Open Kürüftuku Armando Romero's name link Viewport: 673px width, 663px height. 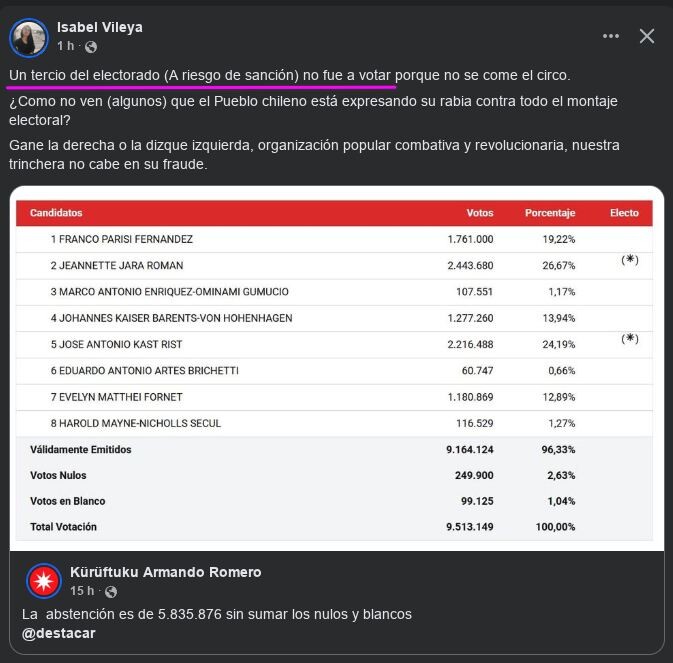(165, 572)
